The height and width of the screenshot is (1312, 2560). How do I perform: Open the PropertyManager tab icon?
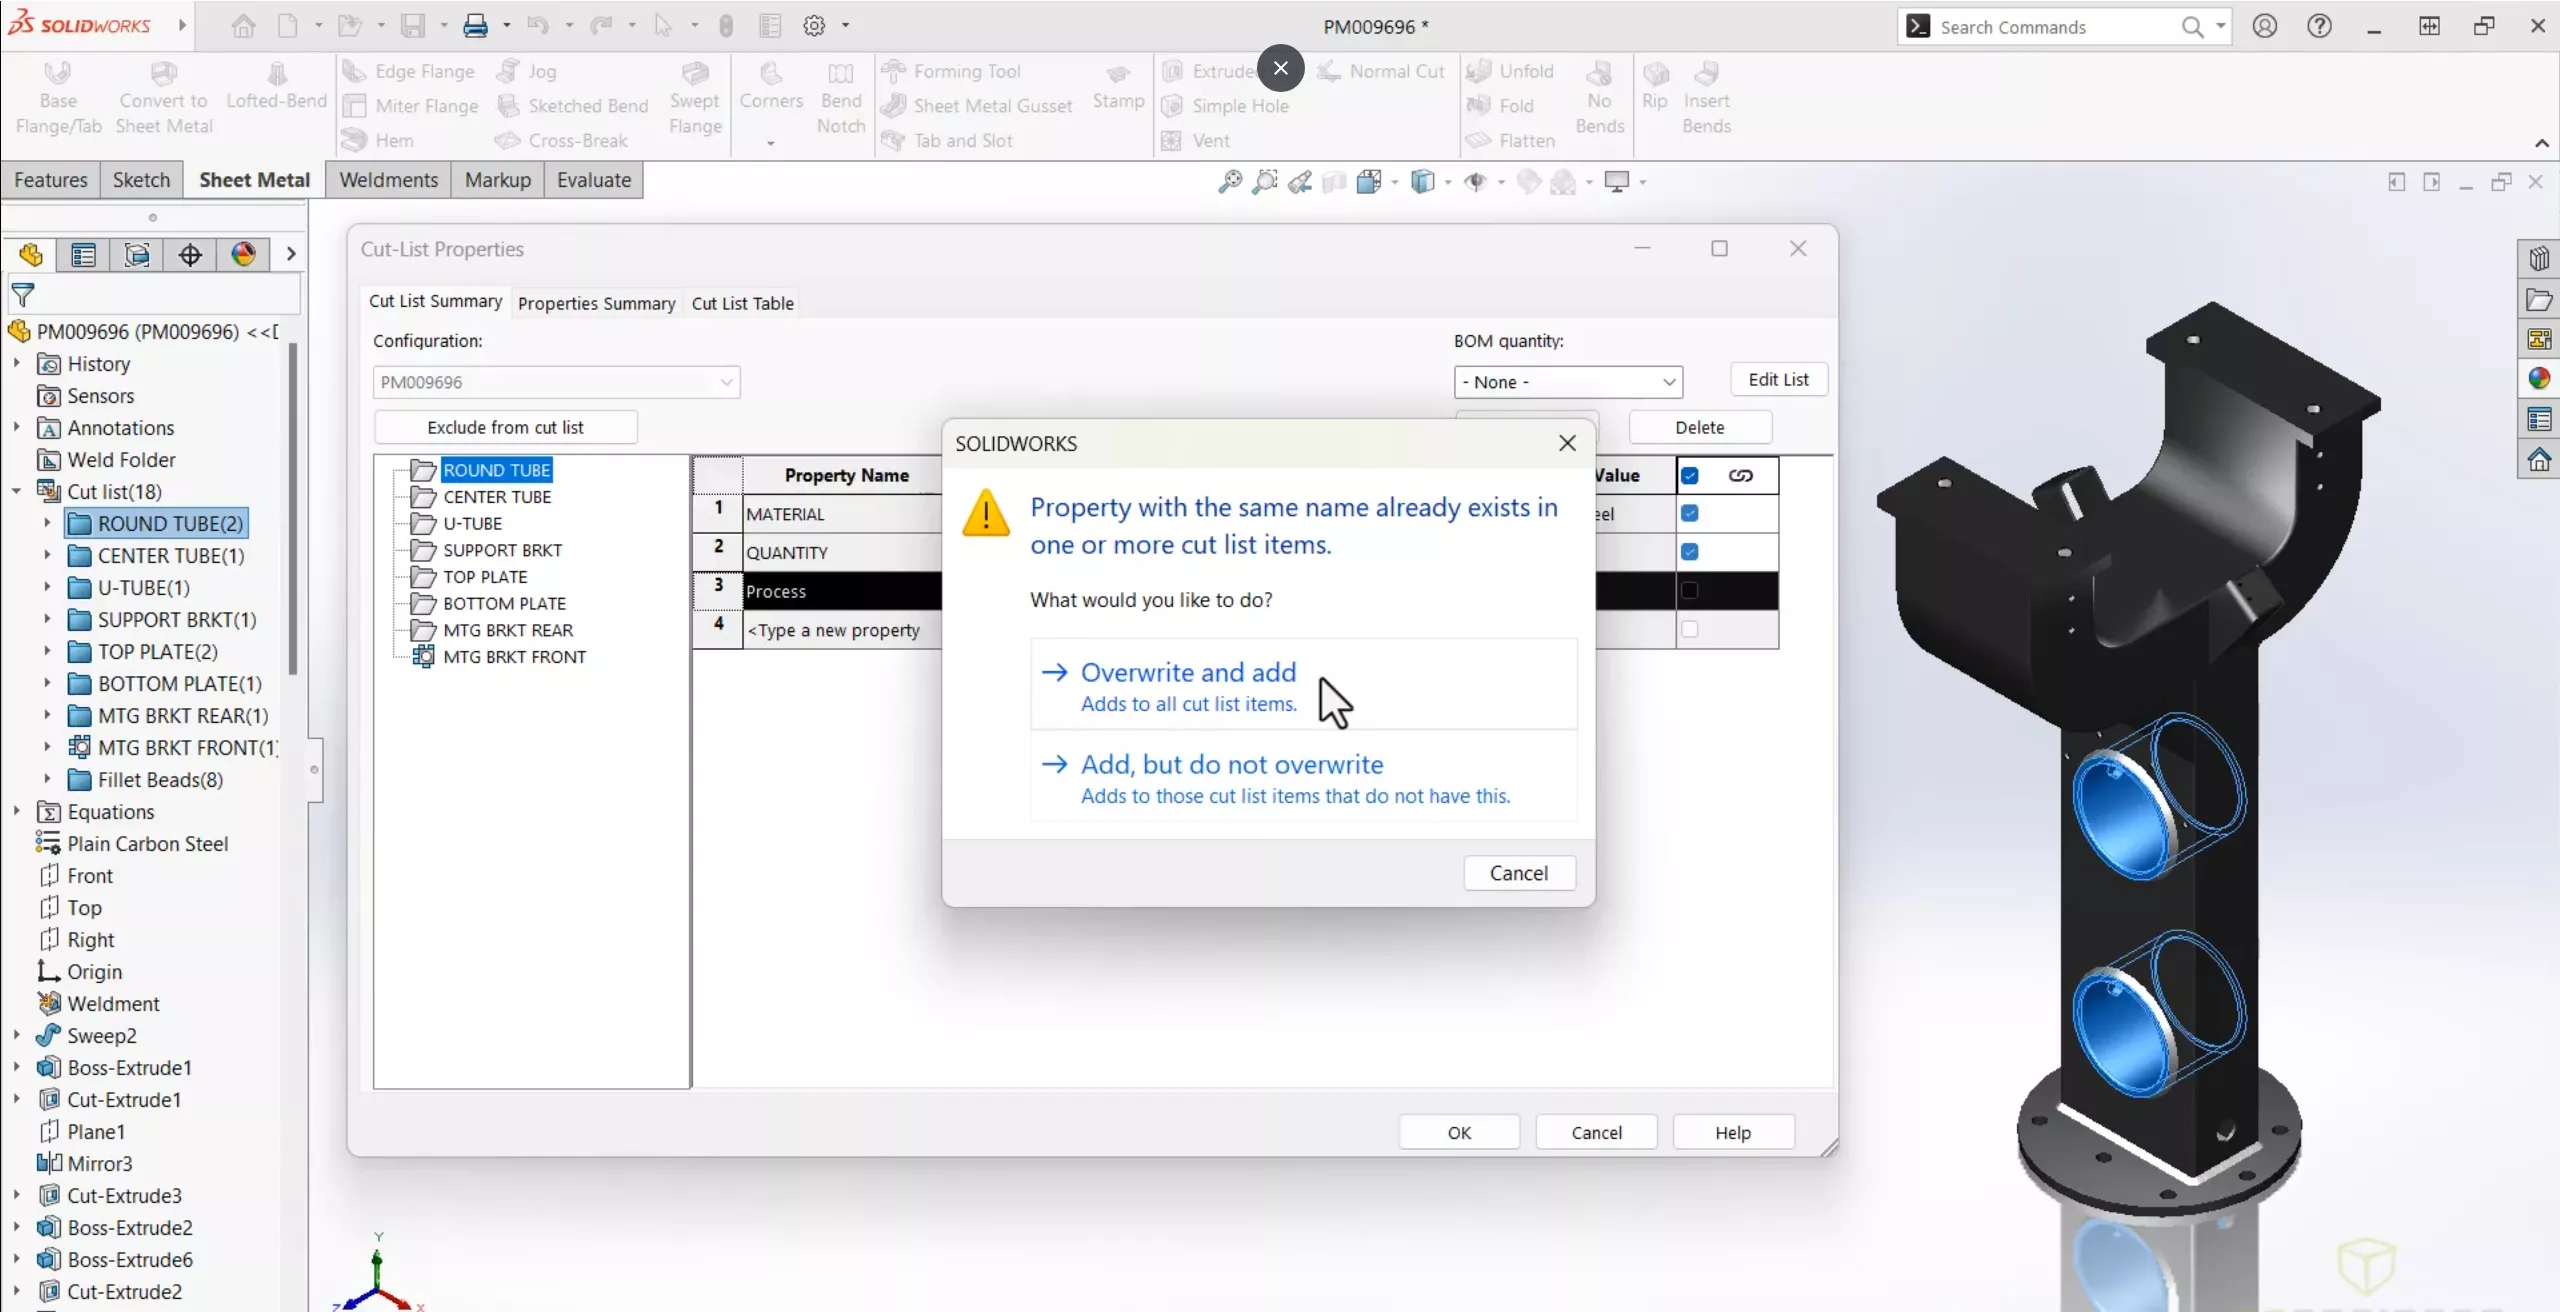pos(84,255)
